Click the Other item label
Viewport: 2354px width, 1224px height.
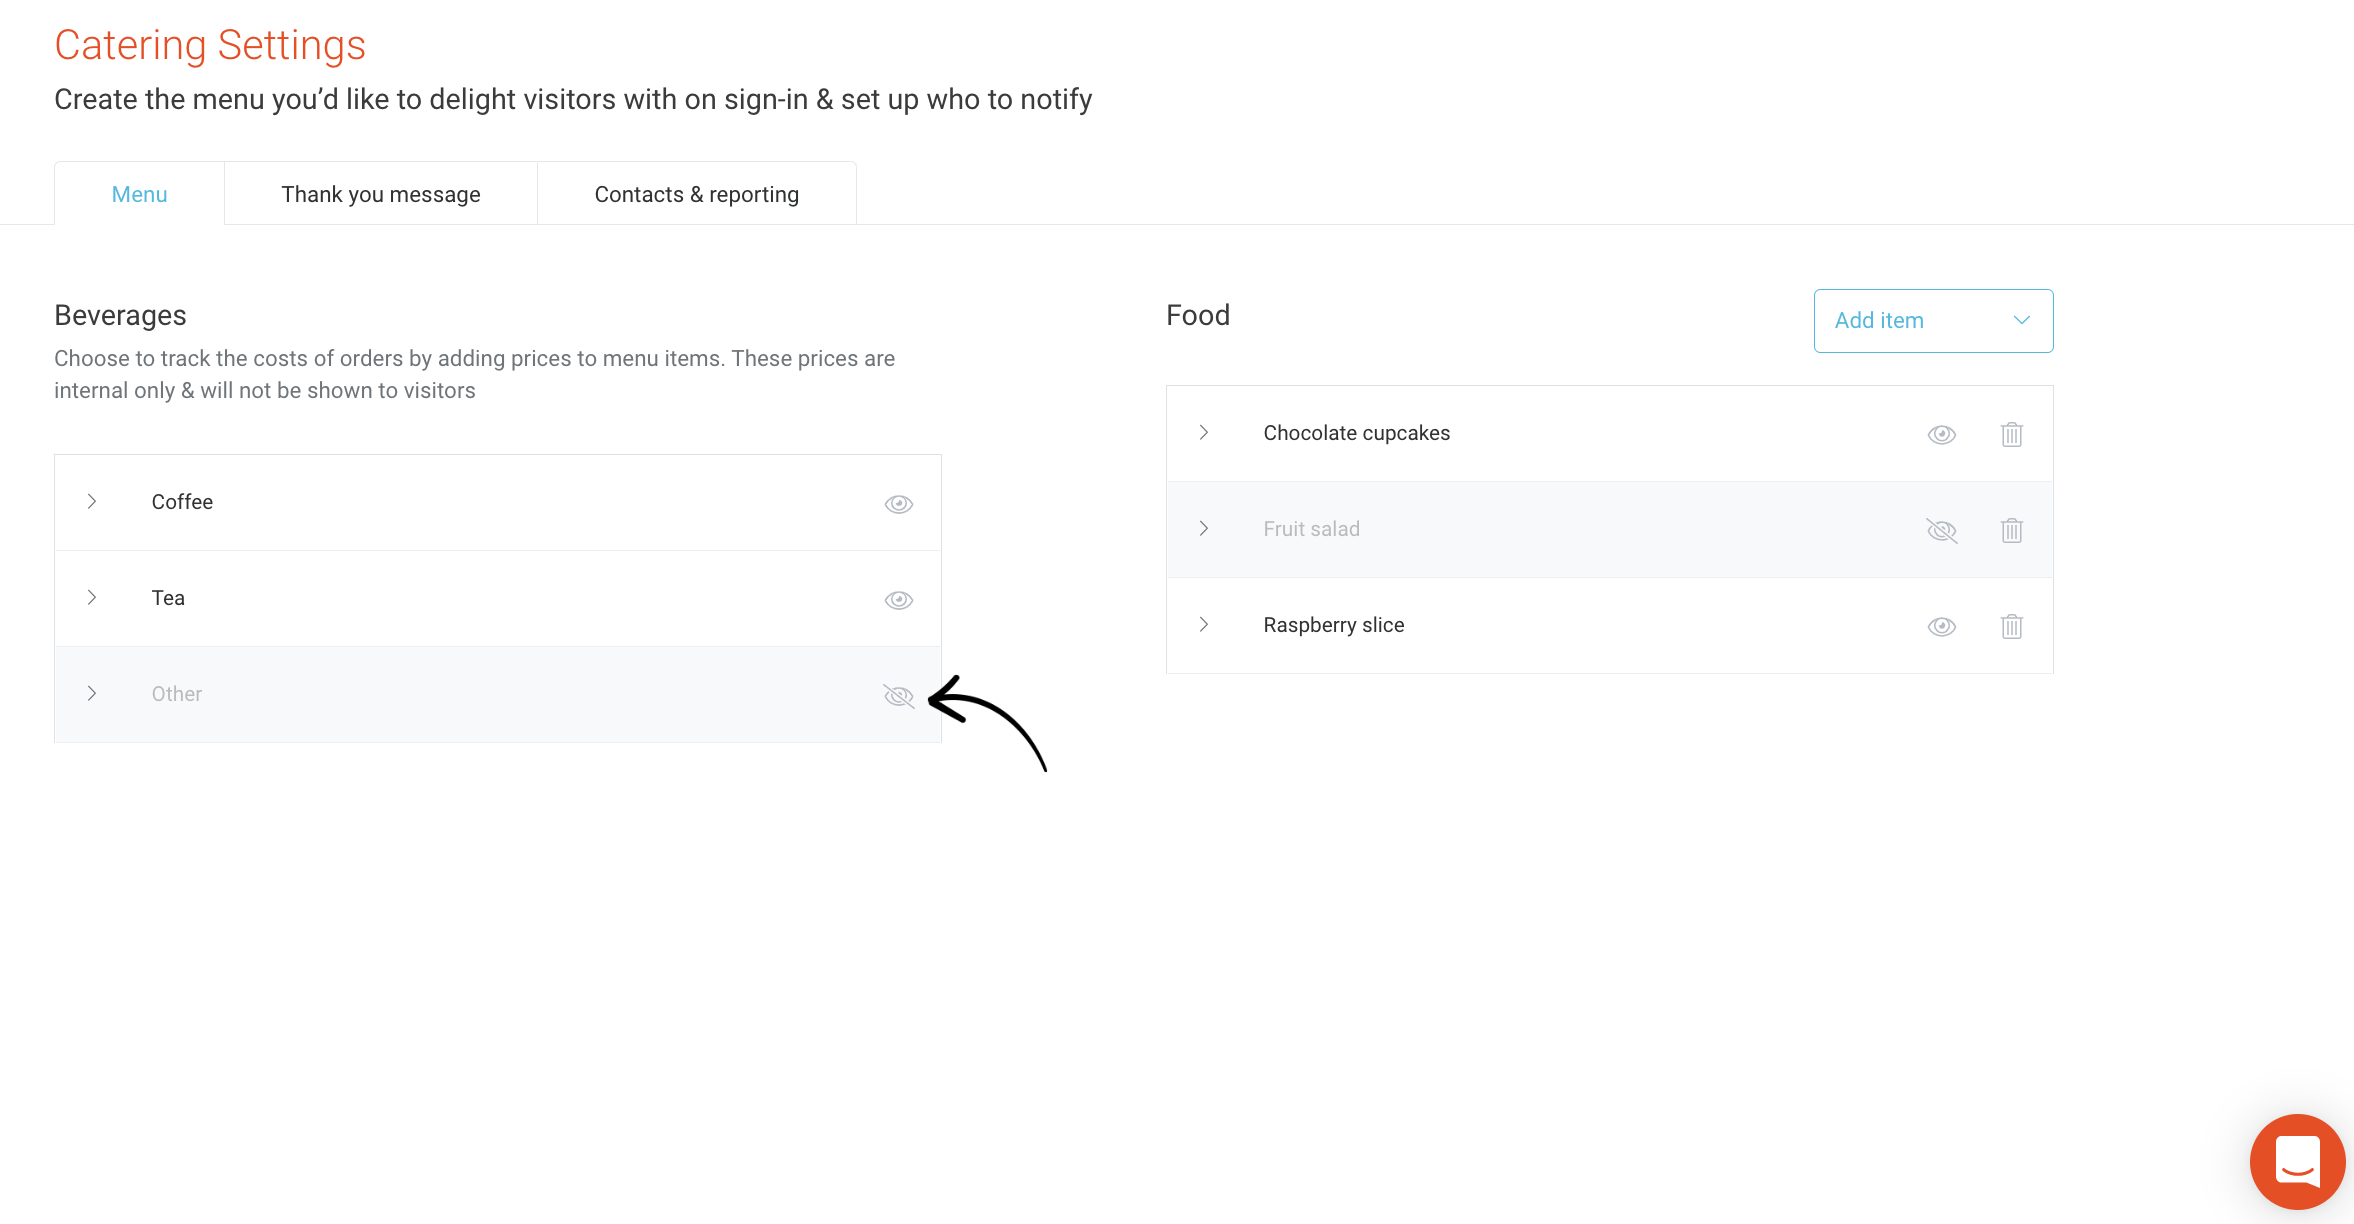tap(177, 694)
